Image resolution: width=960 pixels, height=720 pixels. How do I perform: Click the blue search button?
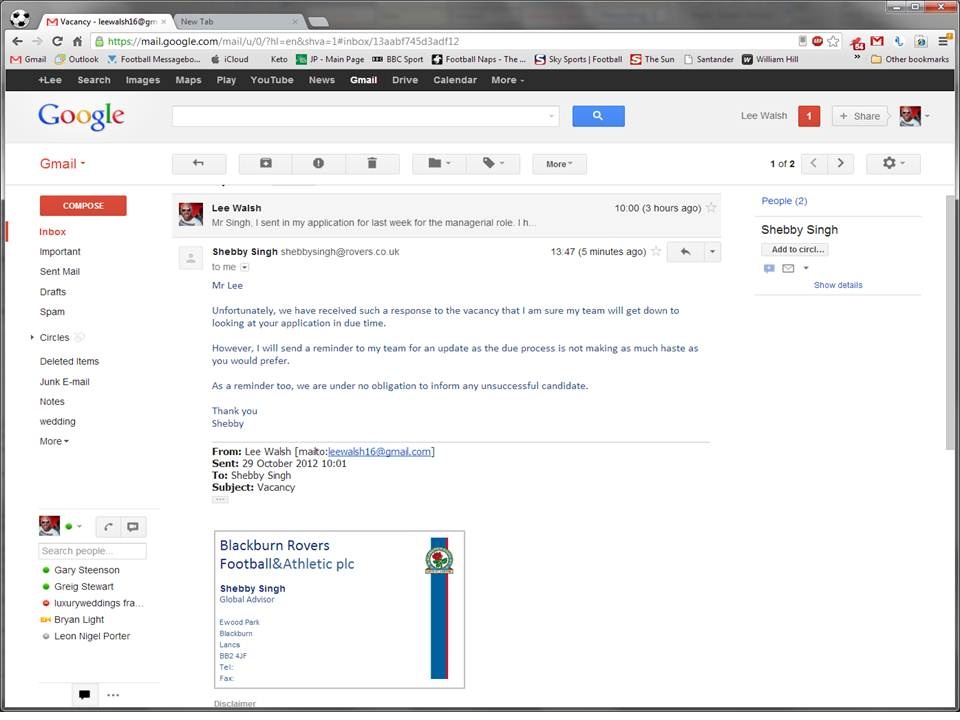coord(598,116)
